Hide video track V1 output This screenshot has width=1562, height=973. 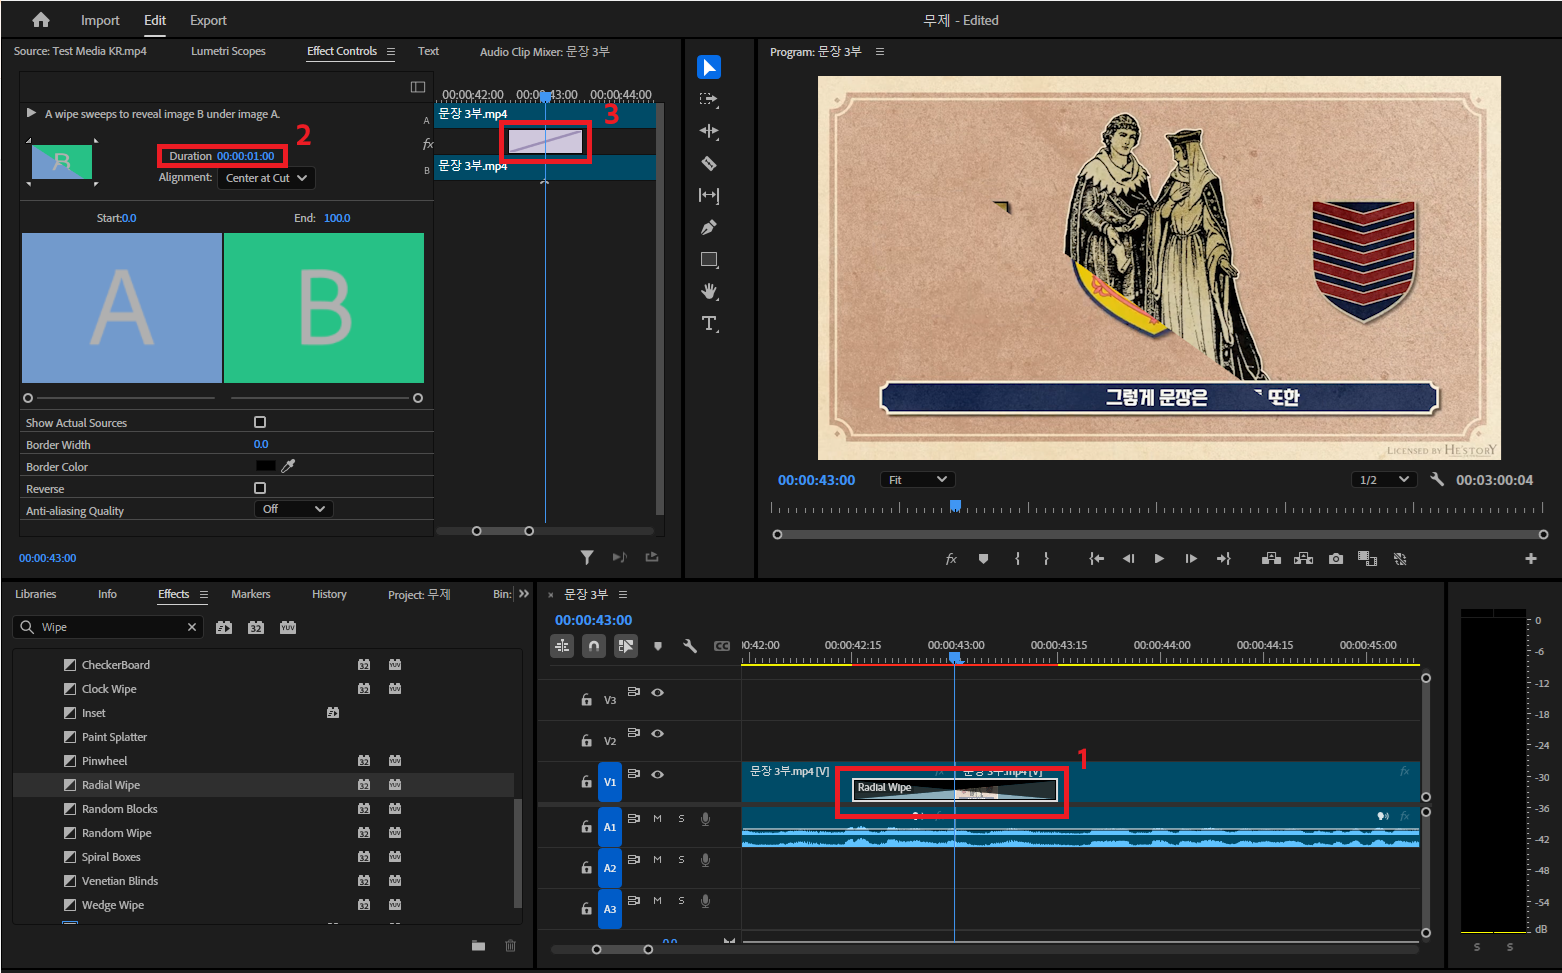pos(658,773)
